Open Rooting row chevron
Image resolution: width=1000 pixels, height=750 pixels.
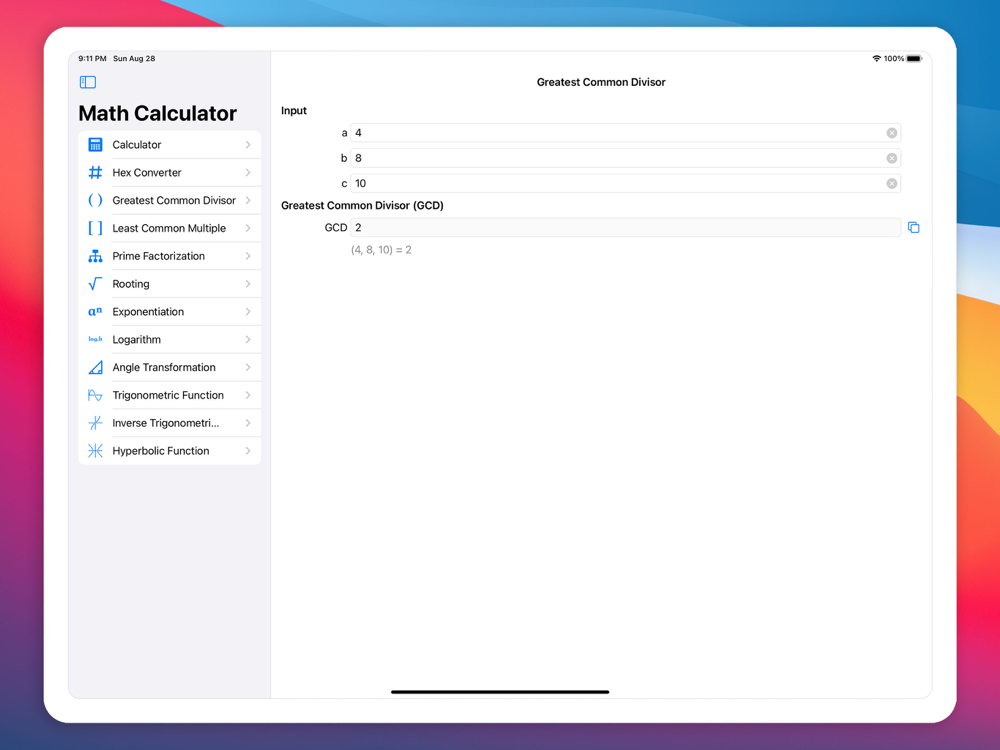tap(248, 284)
